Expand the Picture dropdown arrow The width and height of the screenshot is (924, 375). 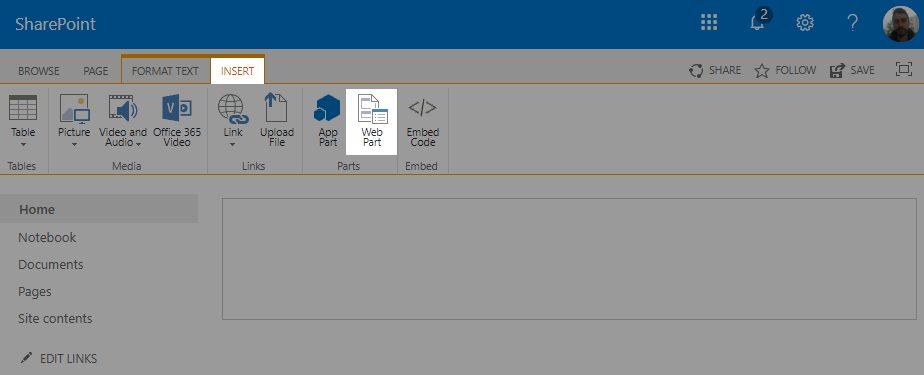tap(74, 144)
